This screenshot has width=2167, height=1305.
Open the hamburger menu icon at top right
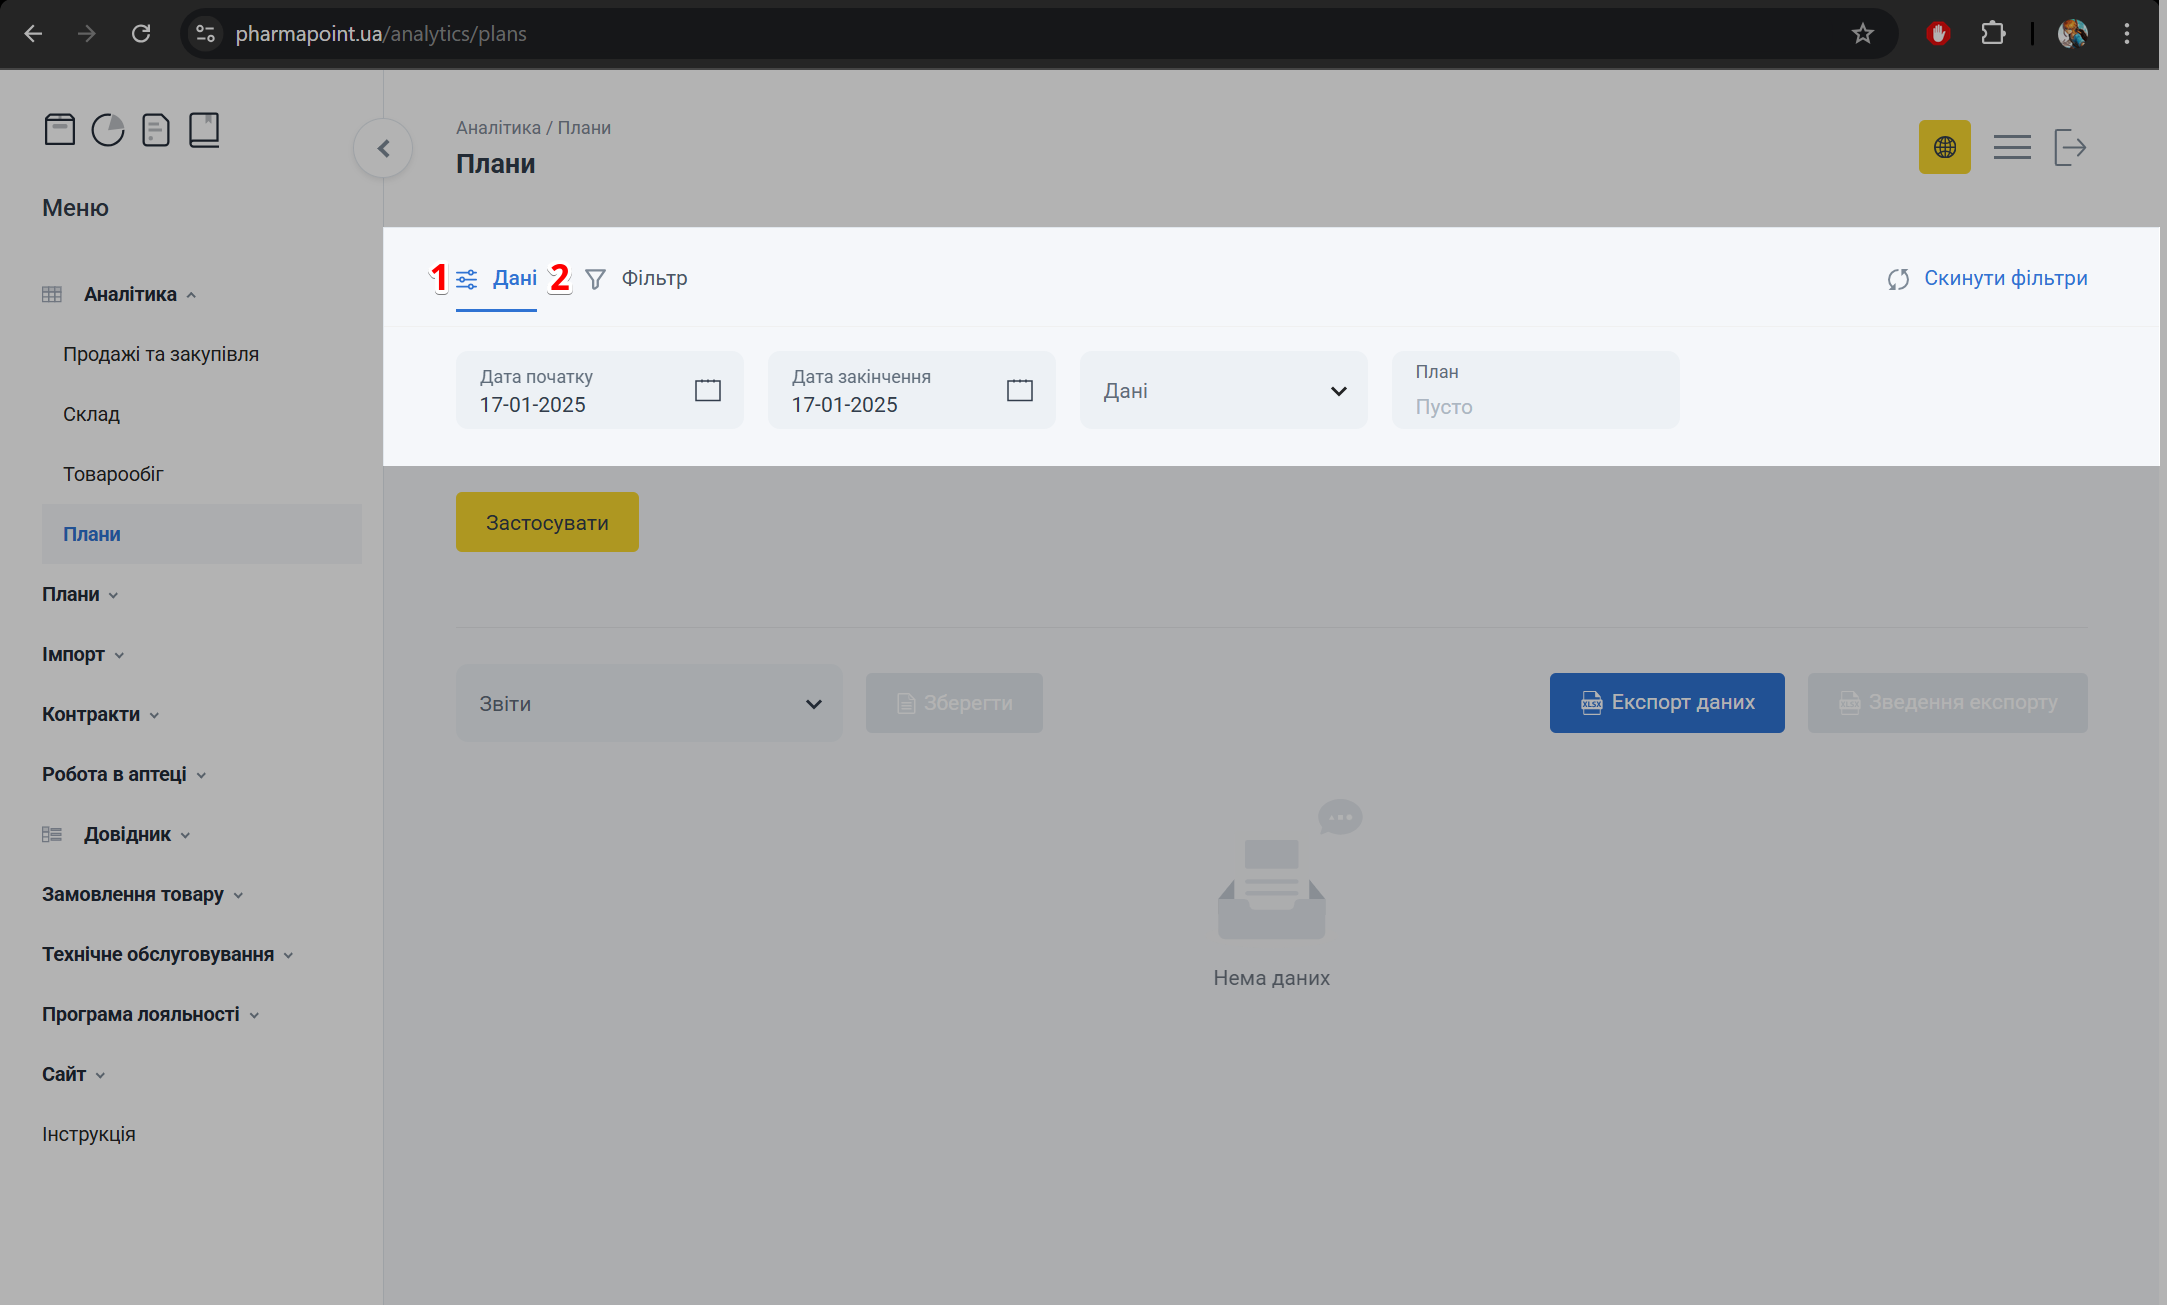pos(2011,147)
